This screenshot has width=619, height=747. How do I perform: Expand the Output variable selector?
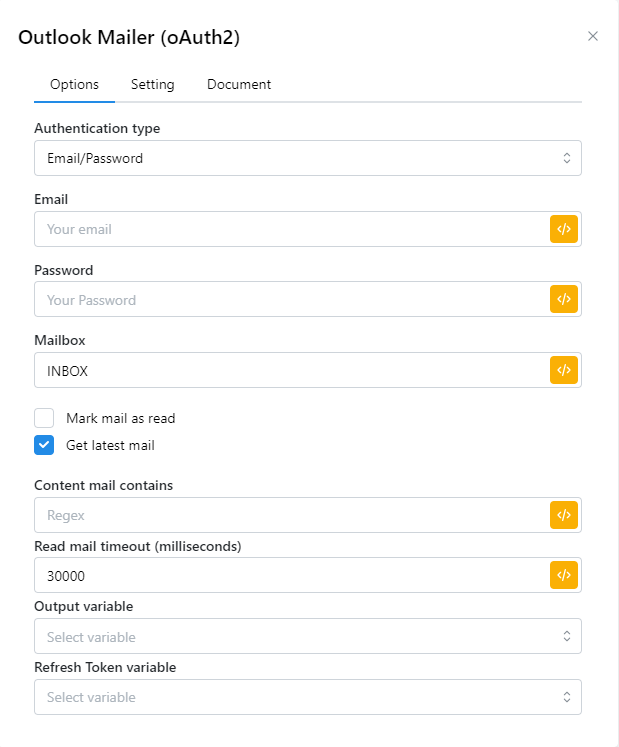pos(307,636)
